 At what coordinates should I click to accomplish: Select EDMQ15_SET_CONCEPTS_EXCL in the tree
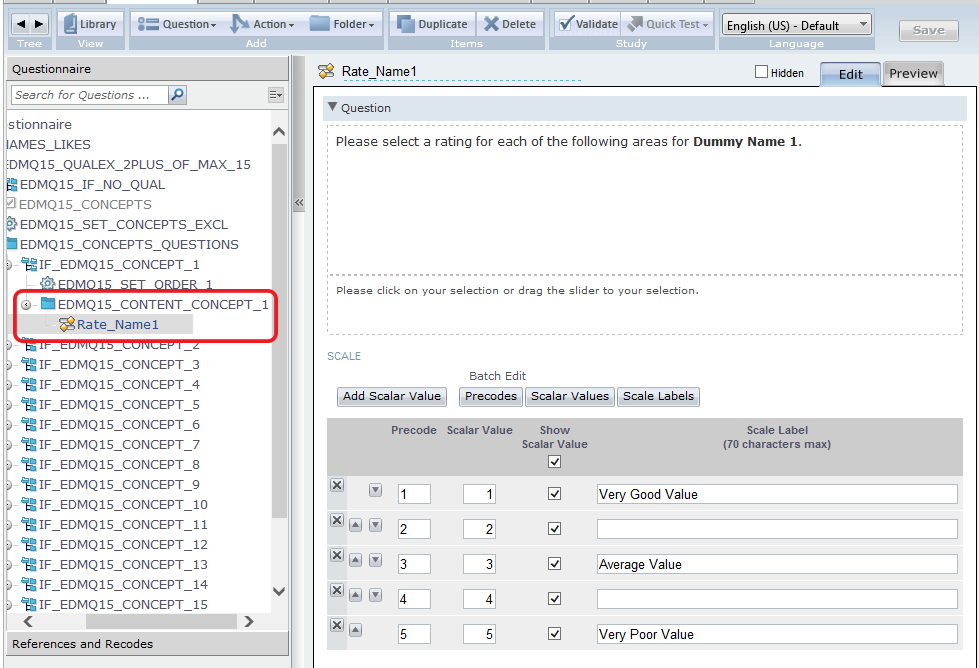point(124,225)
